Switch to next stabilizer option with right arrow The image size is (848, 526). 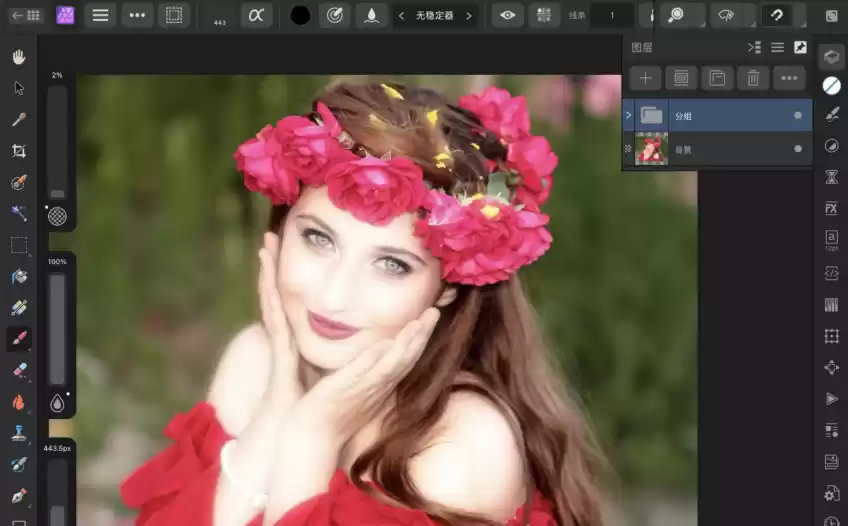tap(468, 16)
